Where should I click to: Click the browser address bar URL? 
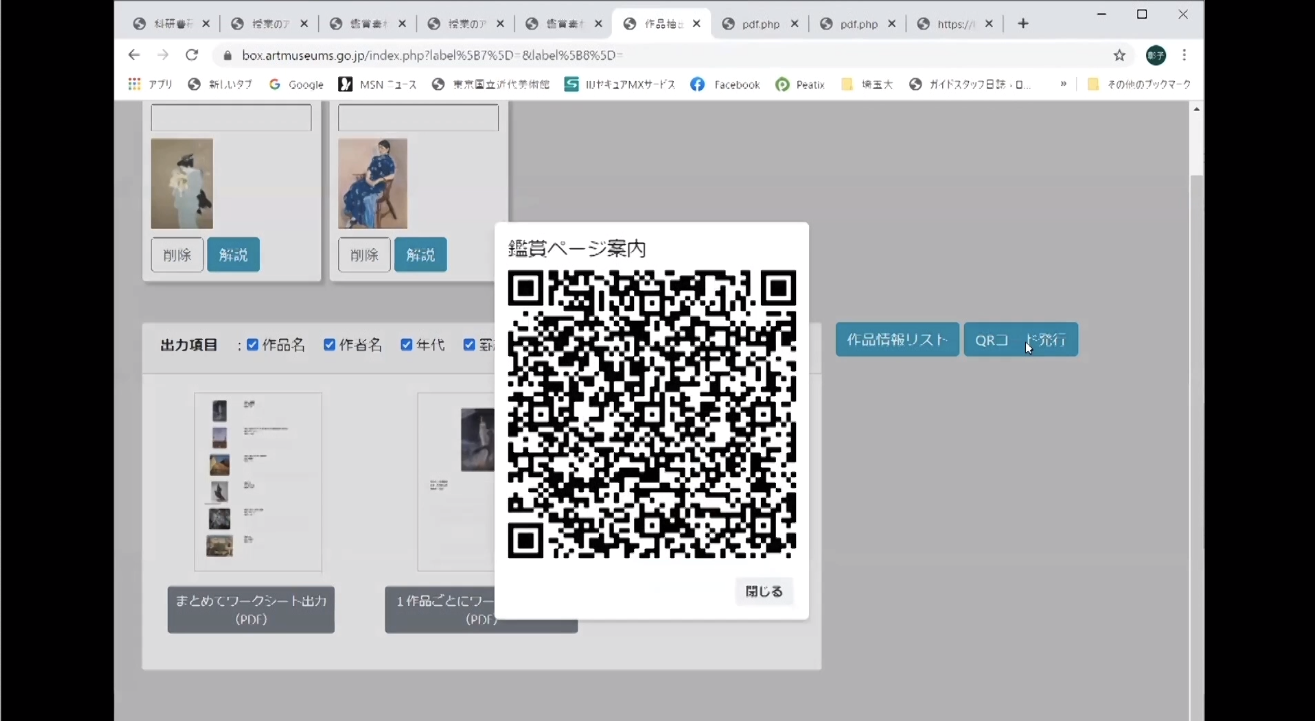(432, 56)
